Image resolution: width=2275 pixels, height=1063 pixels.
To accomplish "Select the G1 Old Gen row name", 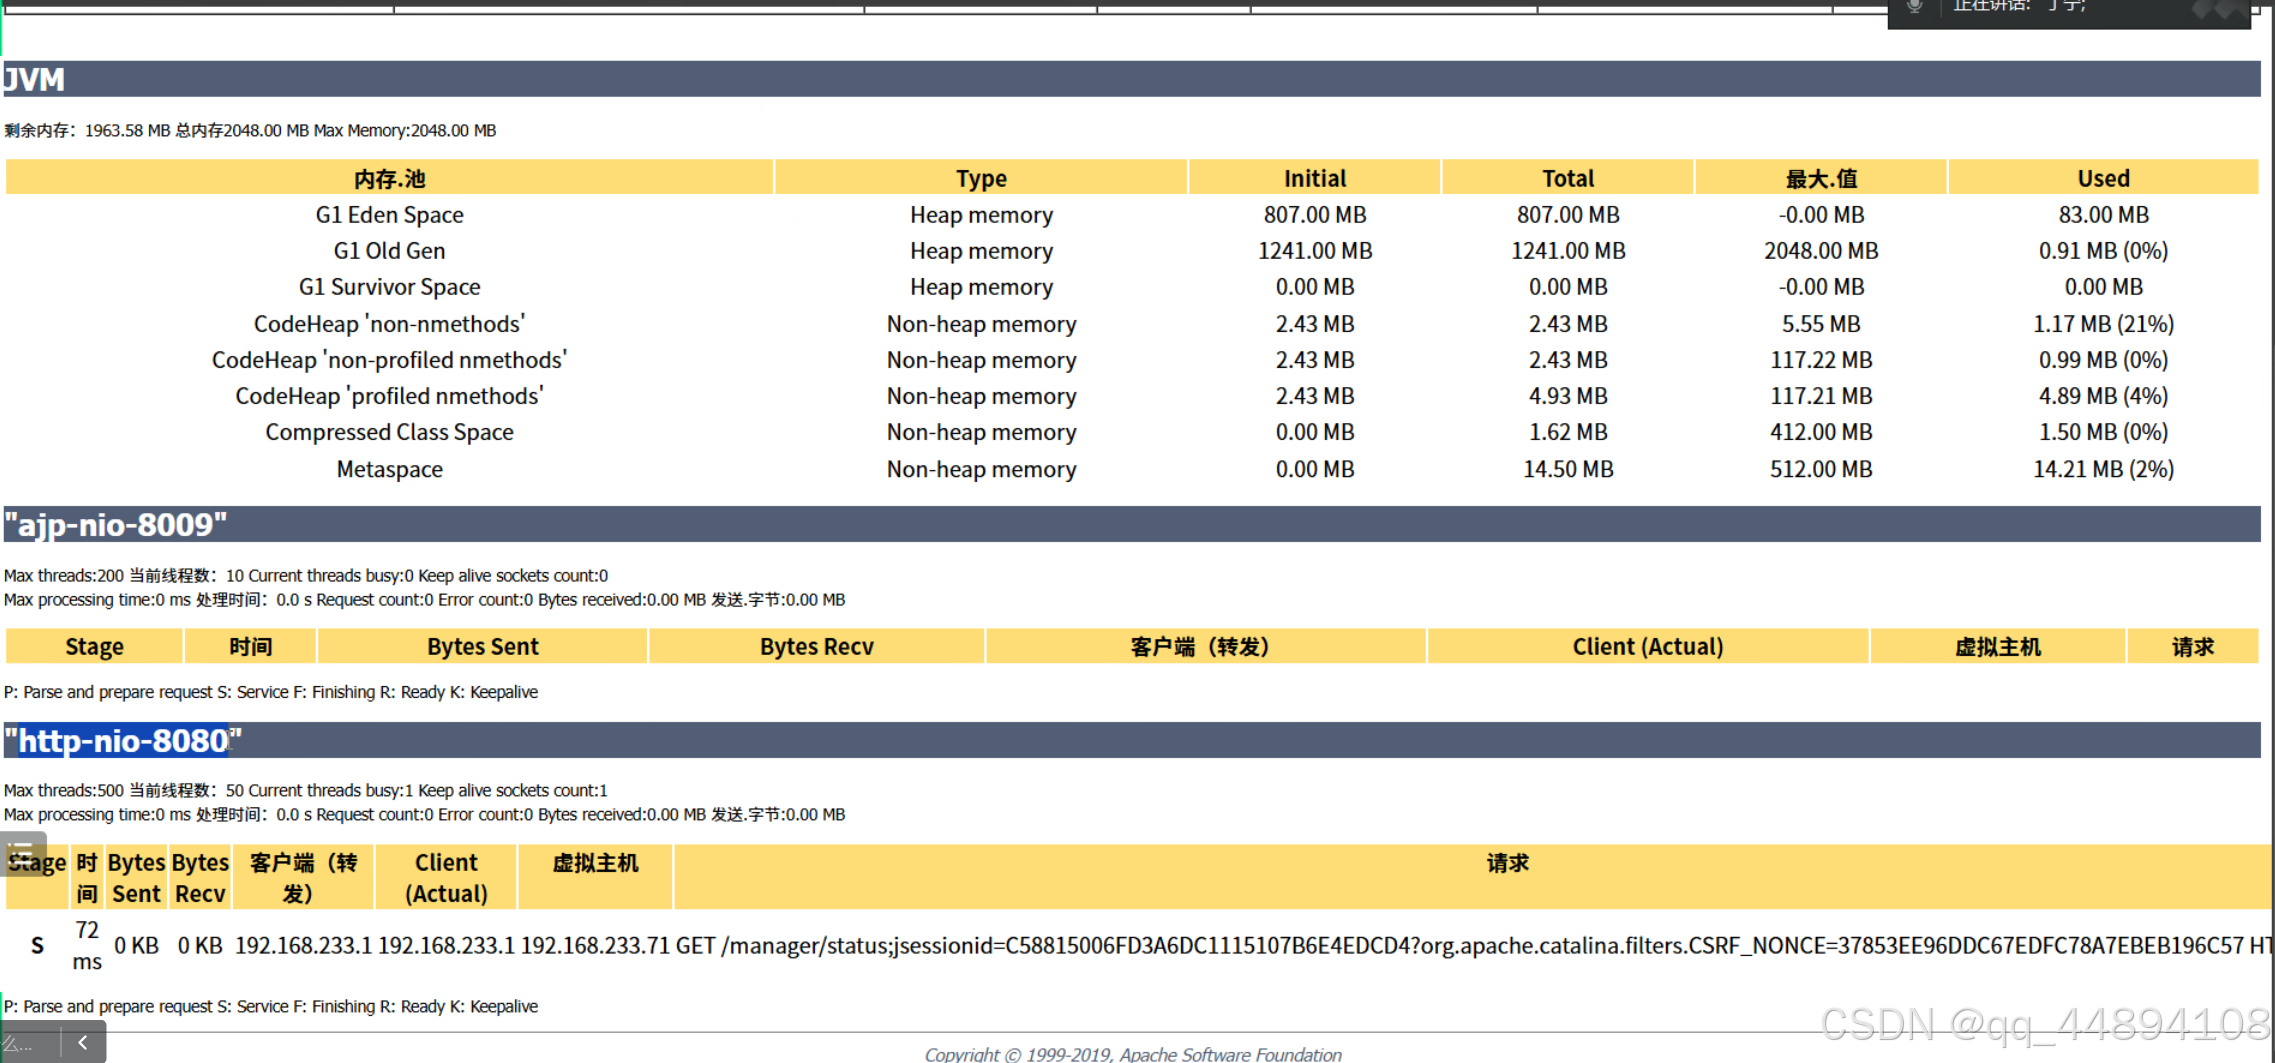I will tap(389, 251).
